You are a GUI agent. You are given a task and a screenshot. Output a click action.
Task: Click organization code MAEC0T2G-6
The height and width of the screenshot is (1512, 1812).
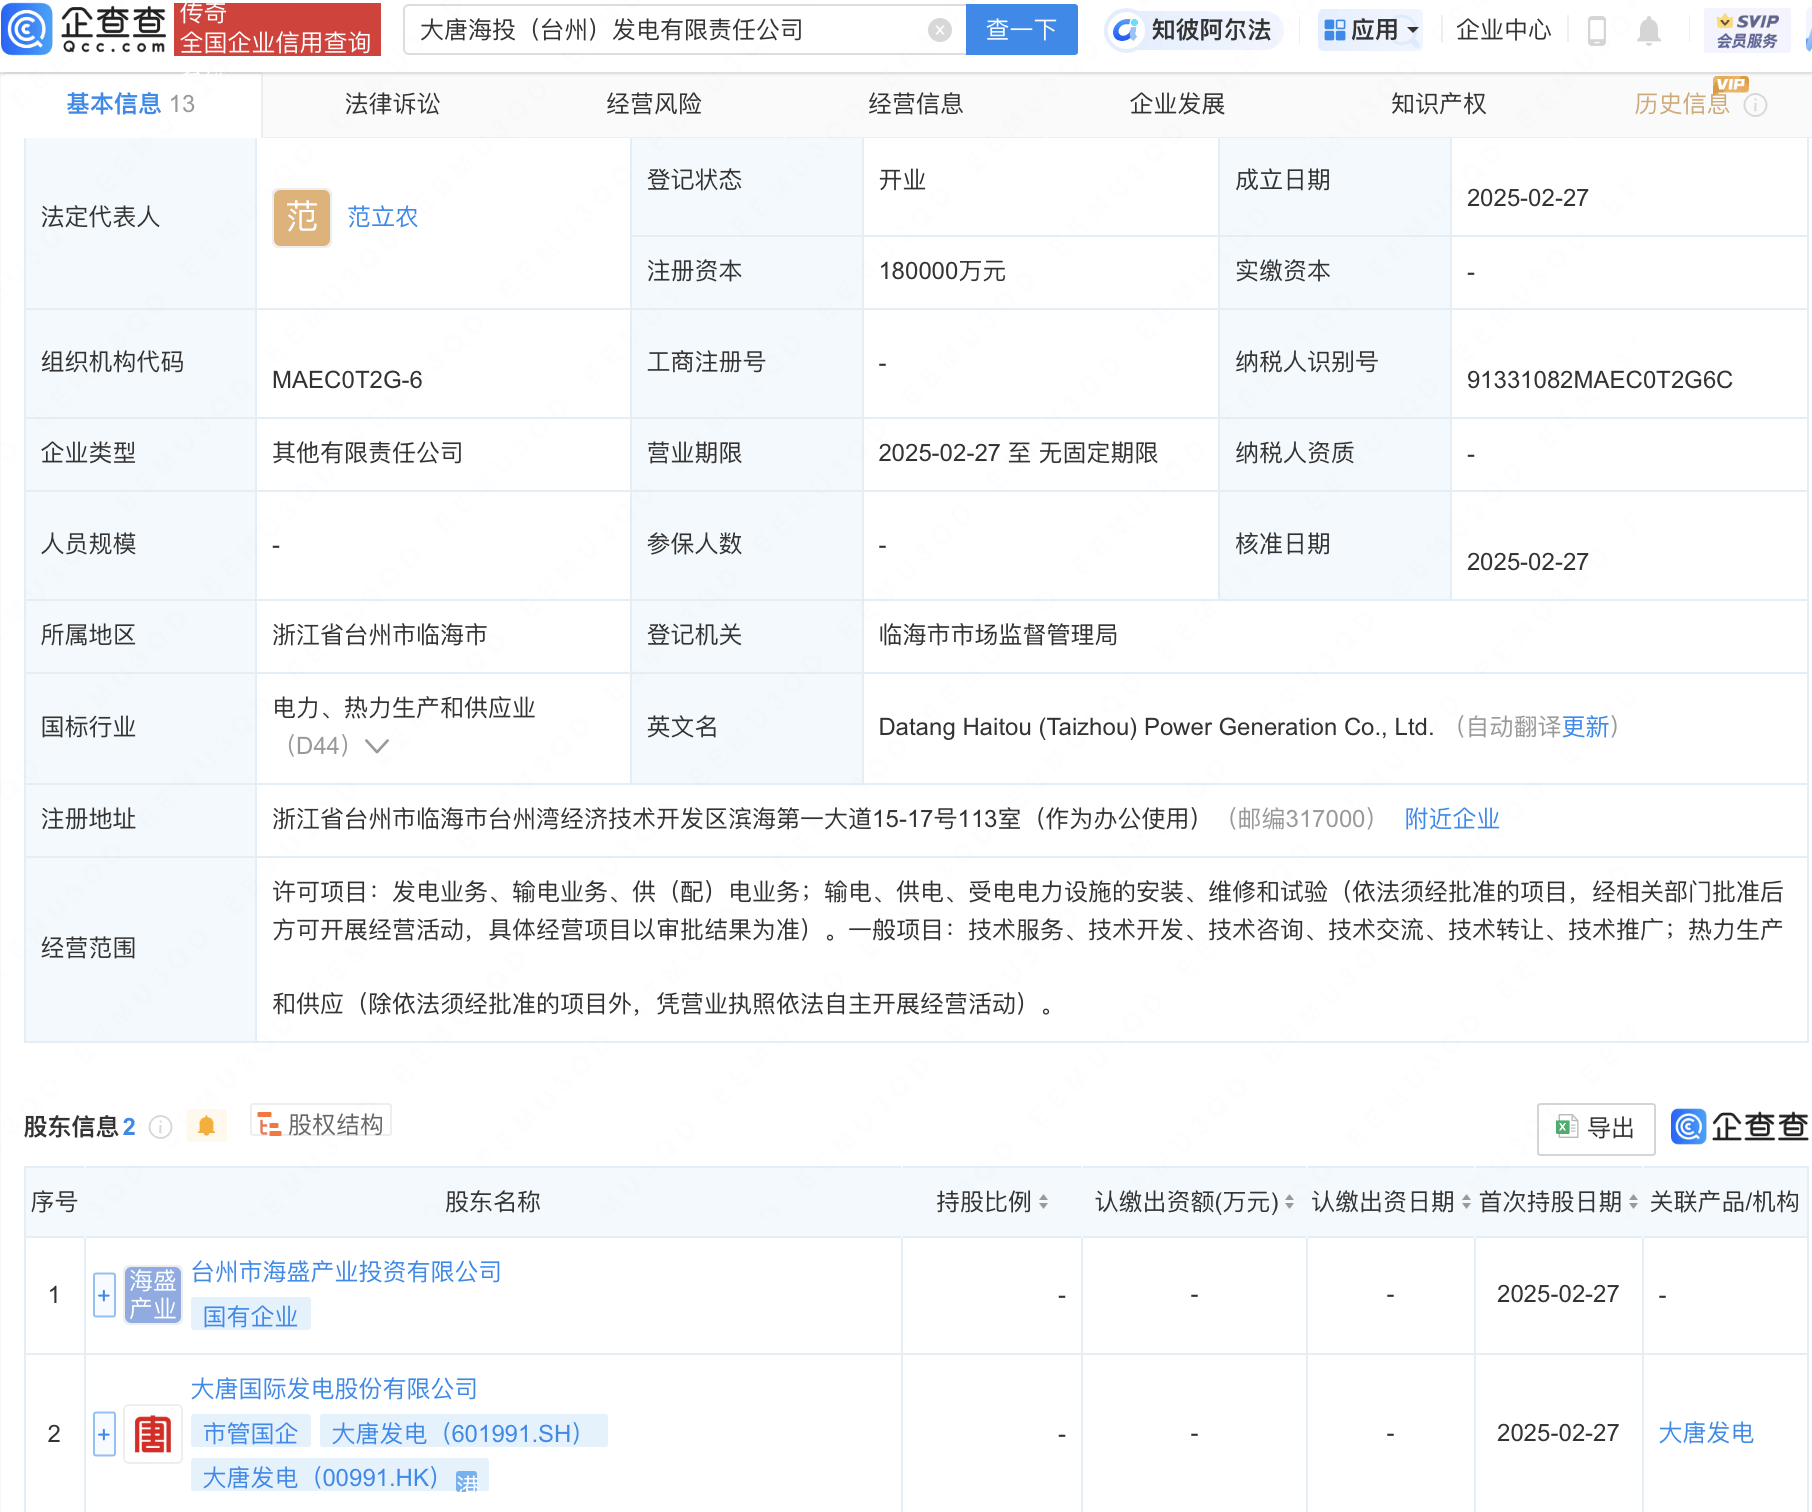[x=347, y=380]
